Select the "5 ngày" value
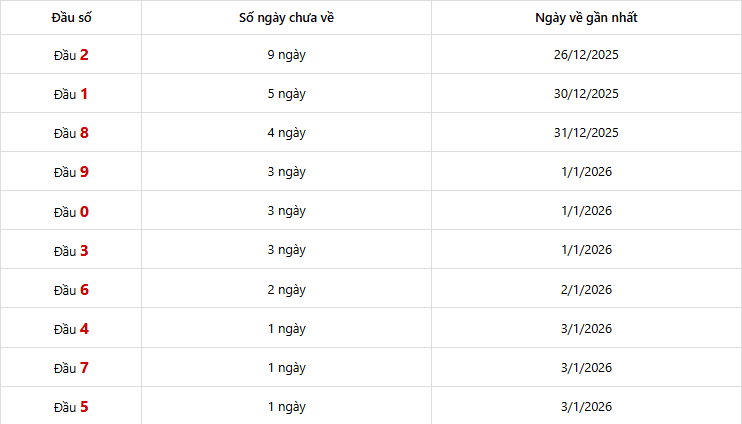 (286, 94)
